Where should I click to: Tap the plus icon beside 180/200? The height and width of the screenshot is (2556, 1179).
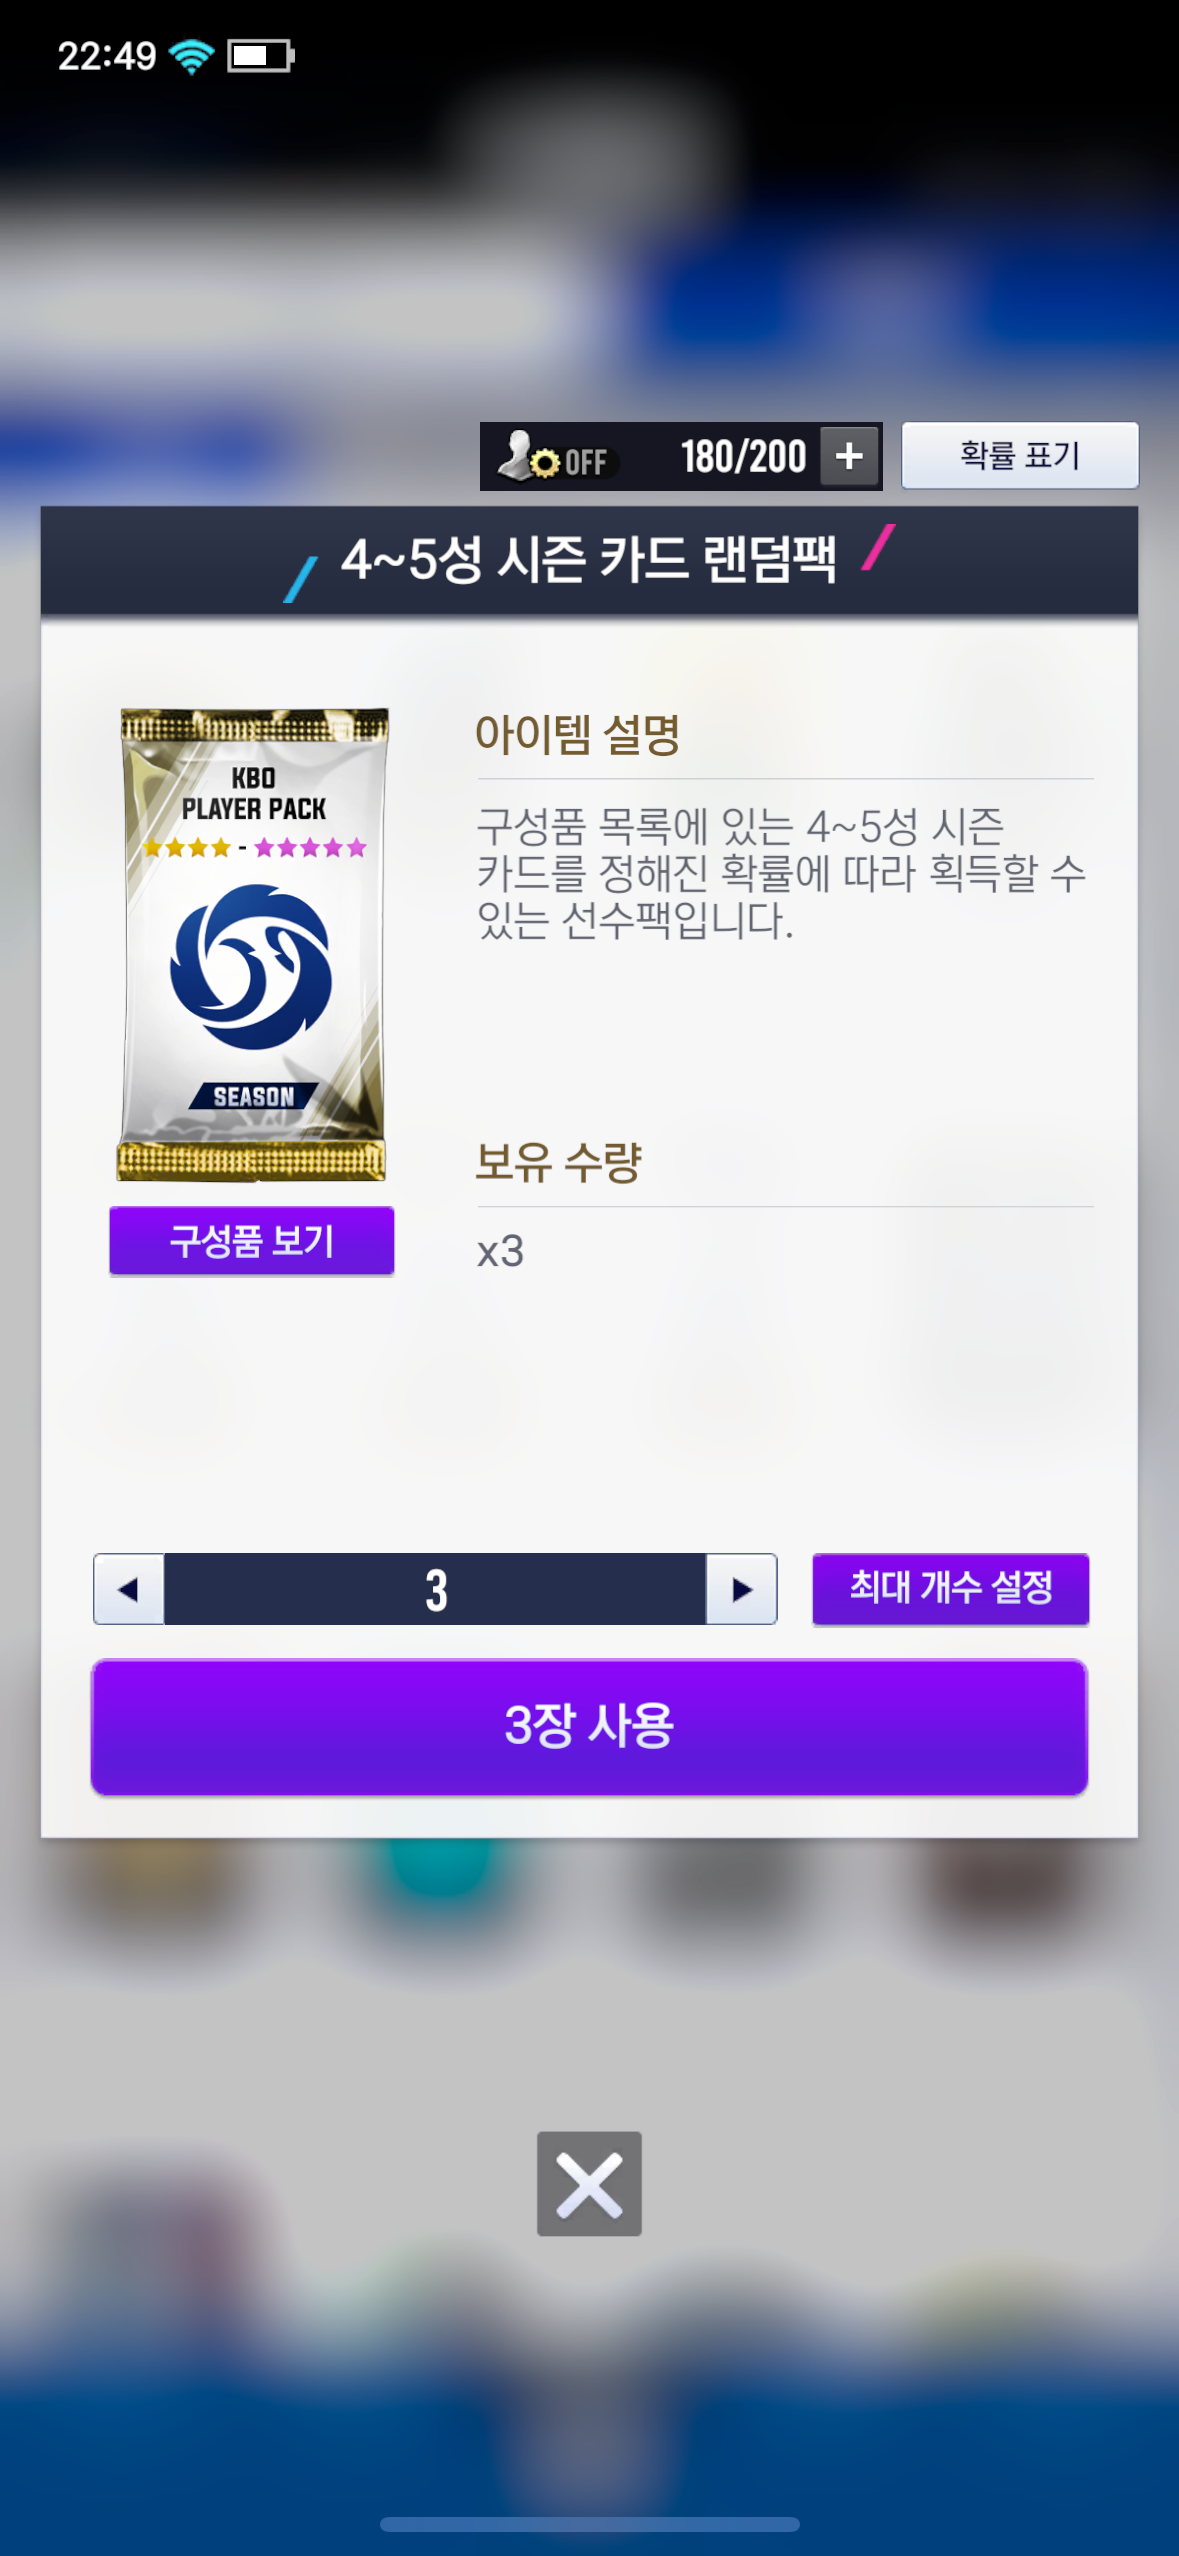click(x=849, y=456)
